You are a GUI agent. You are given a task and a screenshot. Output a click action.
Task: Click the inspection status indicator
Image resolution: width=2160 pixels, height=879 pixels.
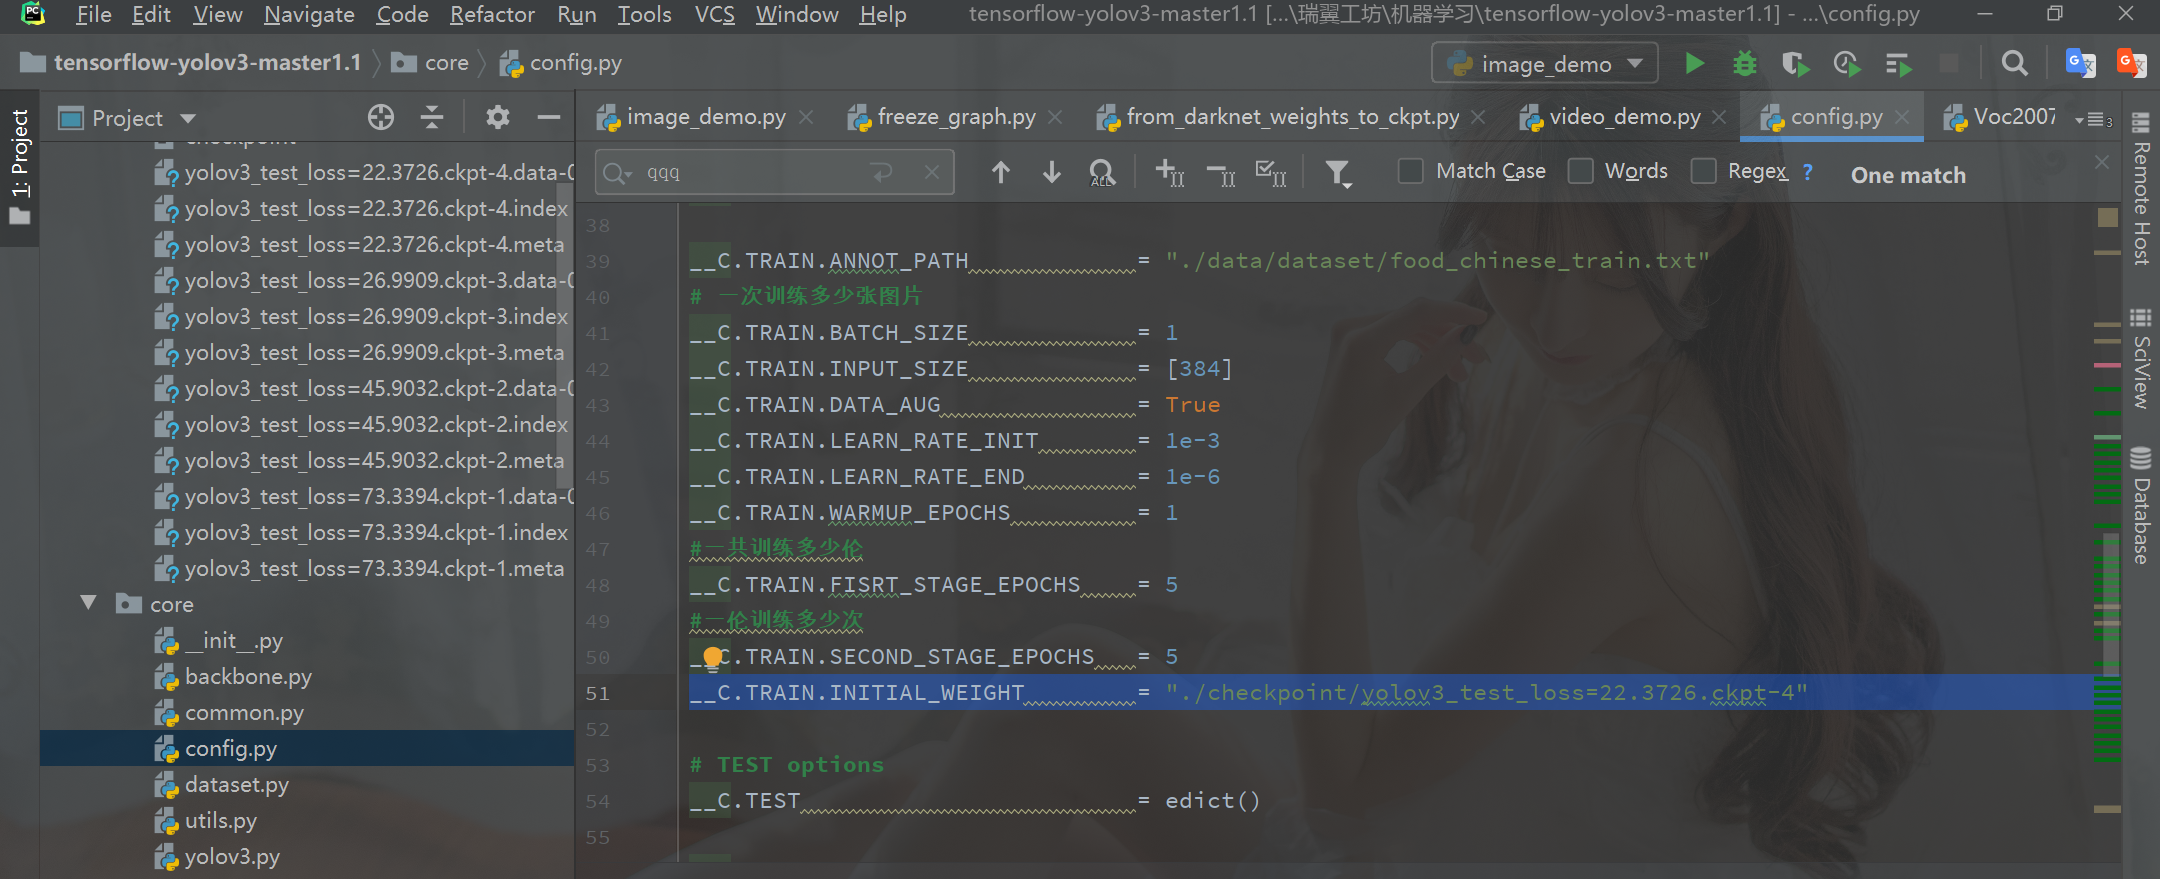2107,217
